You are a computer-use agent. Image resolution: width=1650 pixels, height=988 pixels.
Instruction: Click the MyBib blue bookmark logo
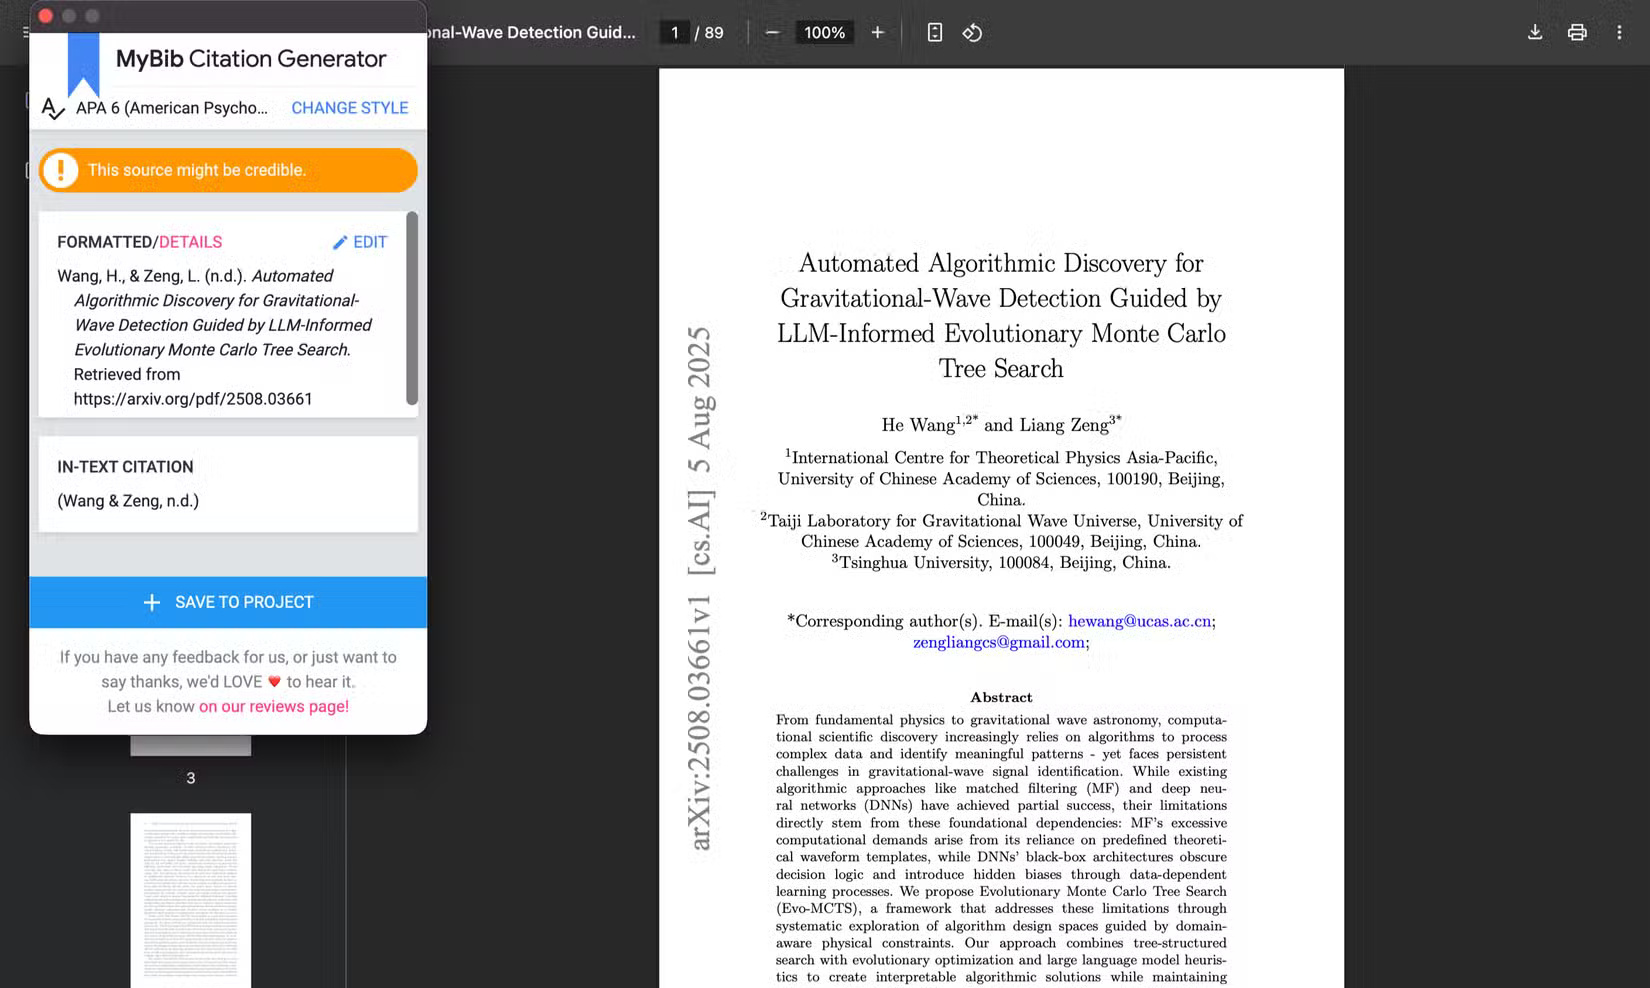[83, 64]
